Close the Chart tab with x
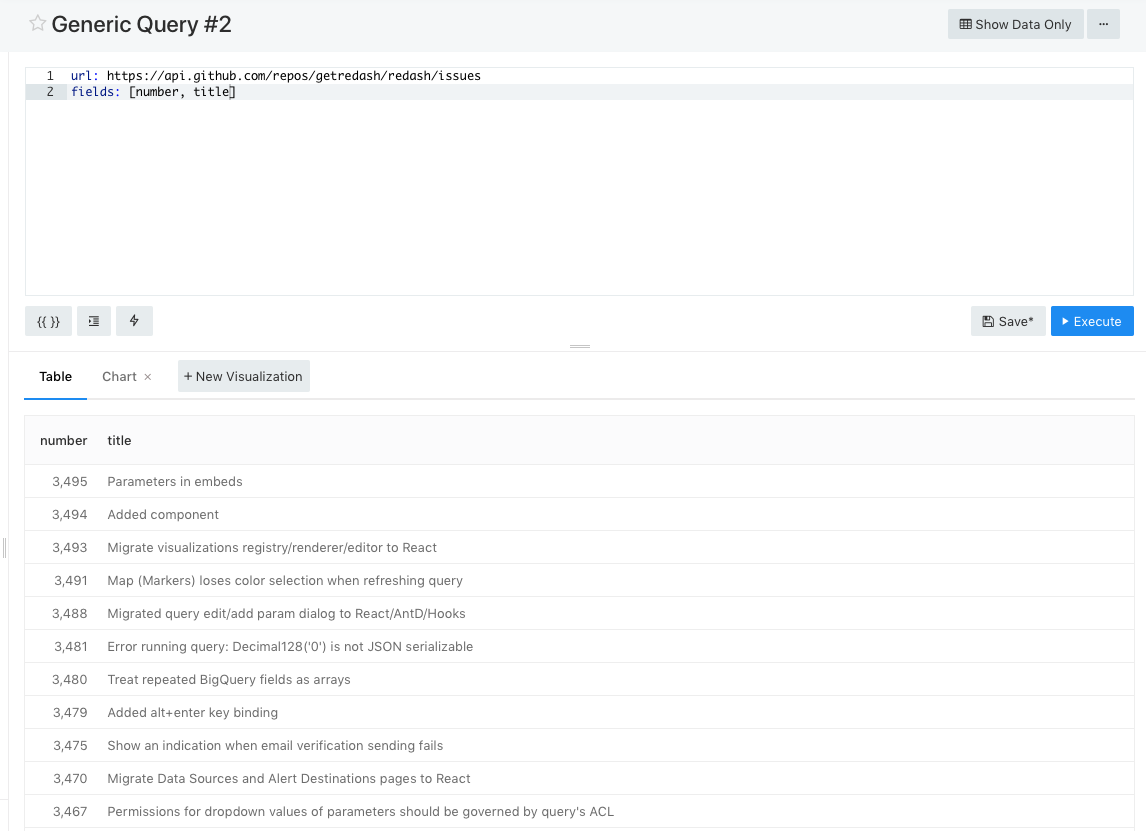This screenshot has height=831, width=1146. coord(148,377)
